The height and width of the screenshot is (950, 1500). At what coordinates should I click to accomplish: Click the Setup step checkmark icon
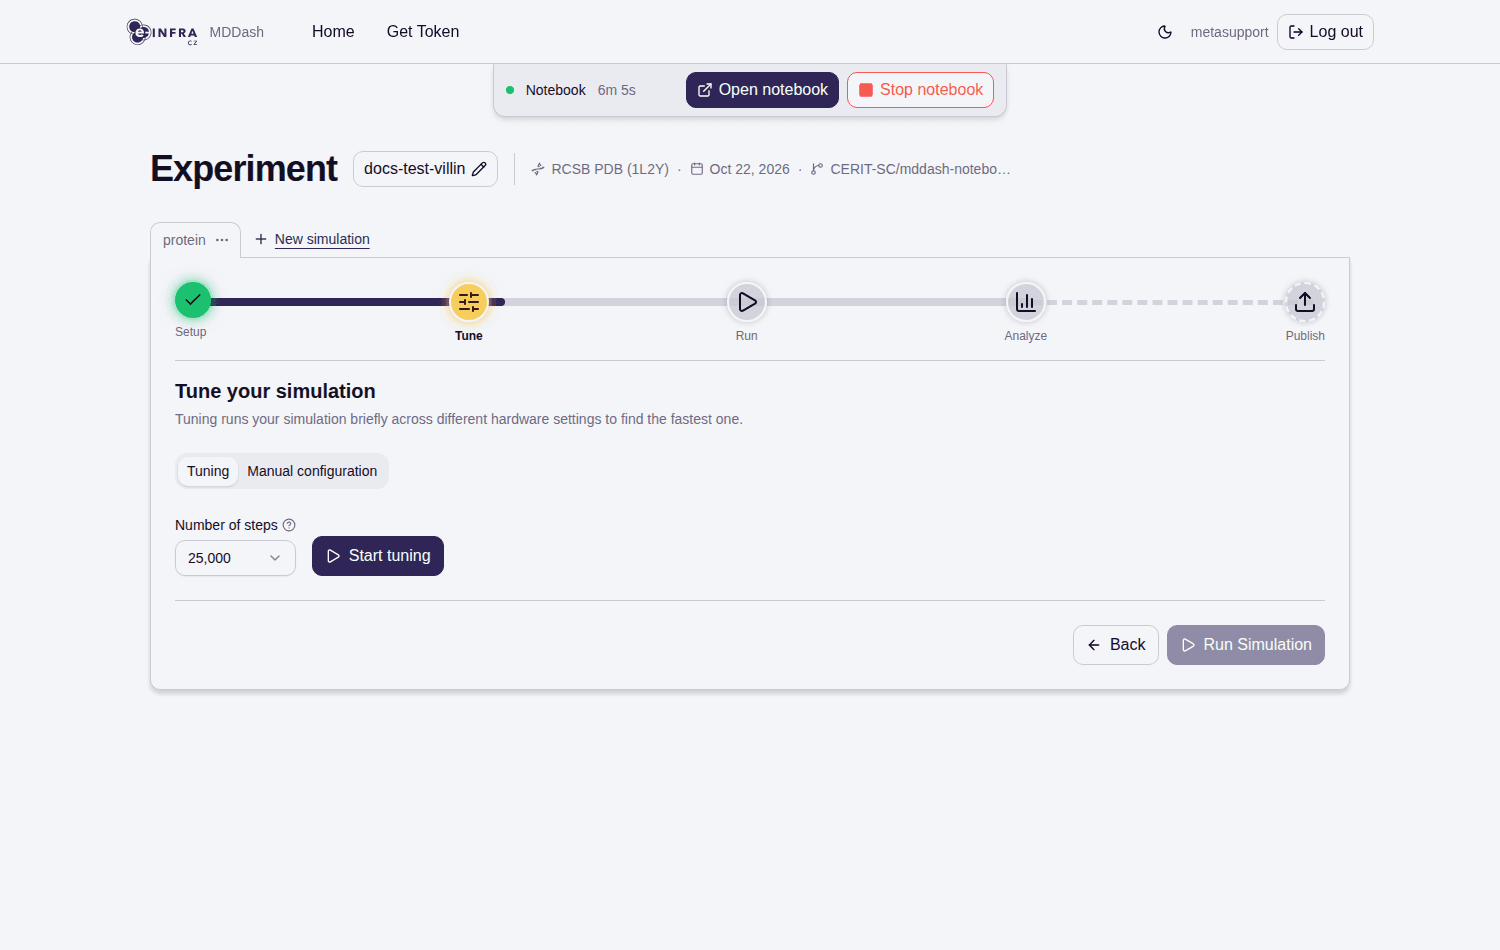point(193,300)
